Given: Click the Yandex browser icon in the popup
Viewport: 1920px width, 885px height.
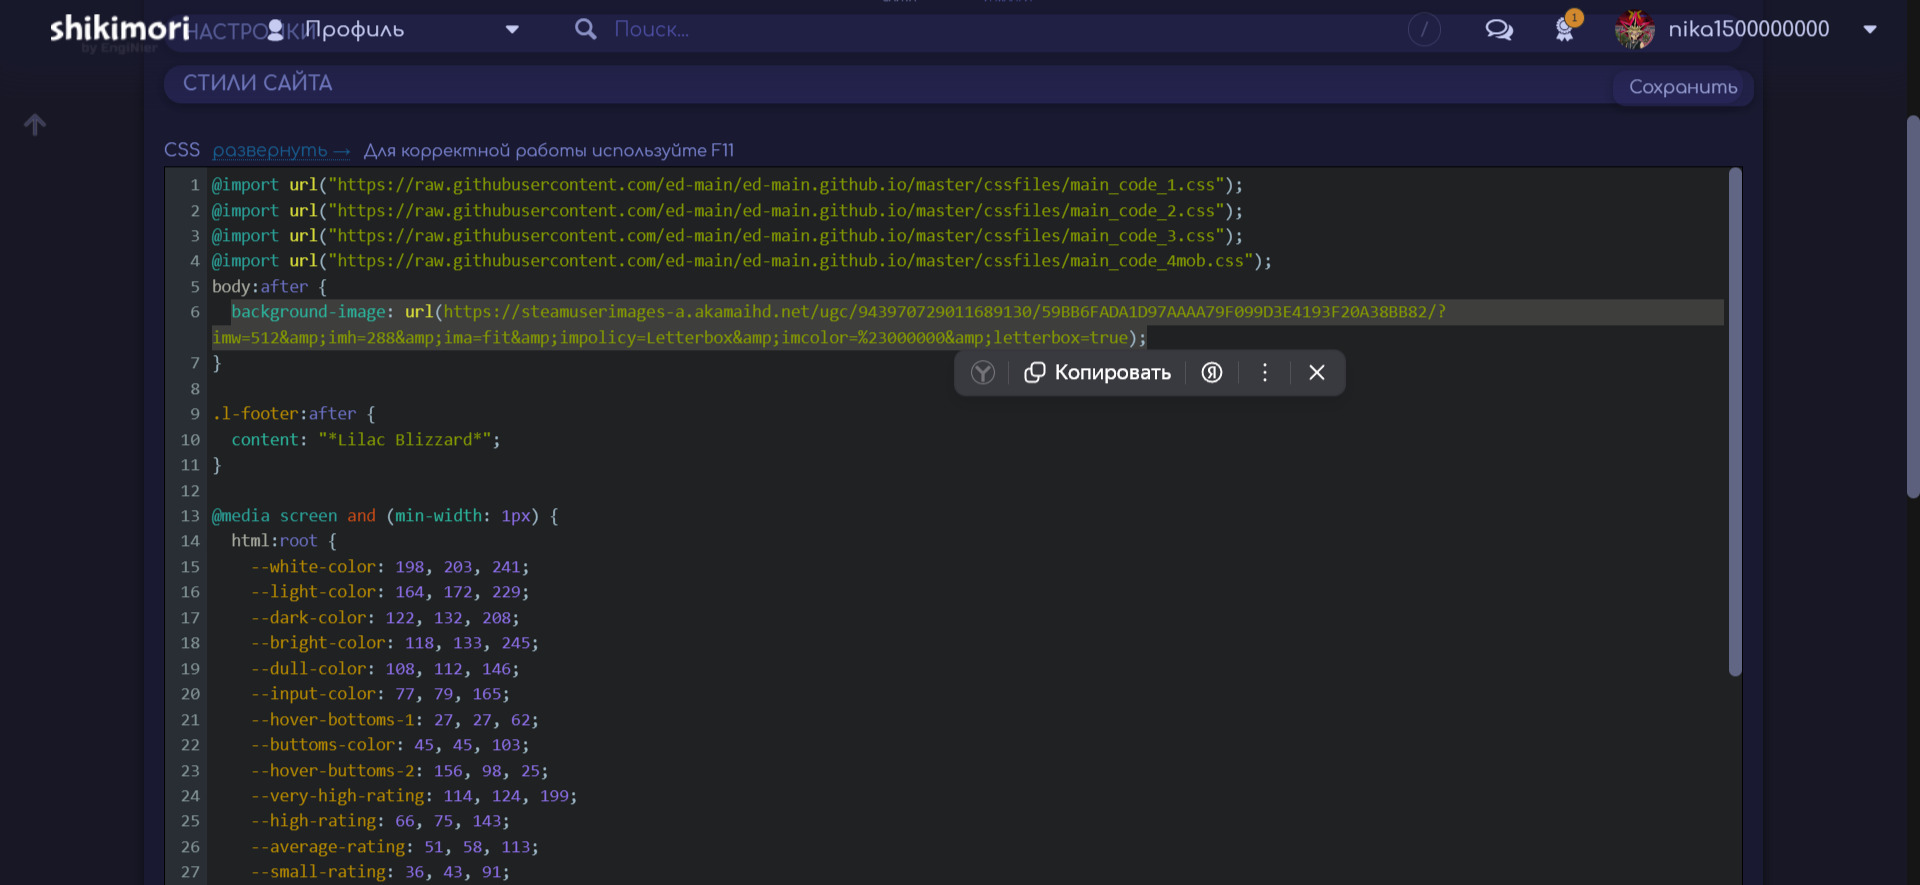Looking at the screenshot, I should point(983,373).
